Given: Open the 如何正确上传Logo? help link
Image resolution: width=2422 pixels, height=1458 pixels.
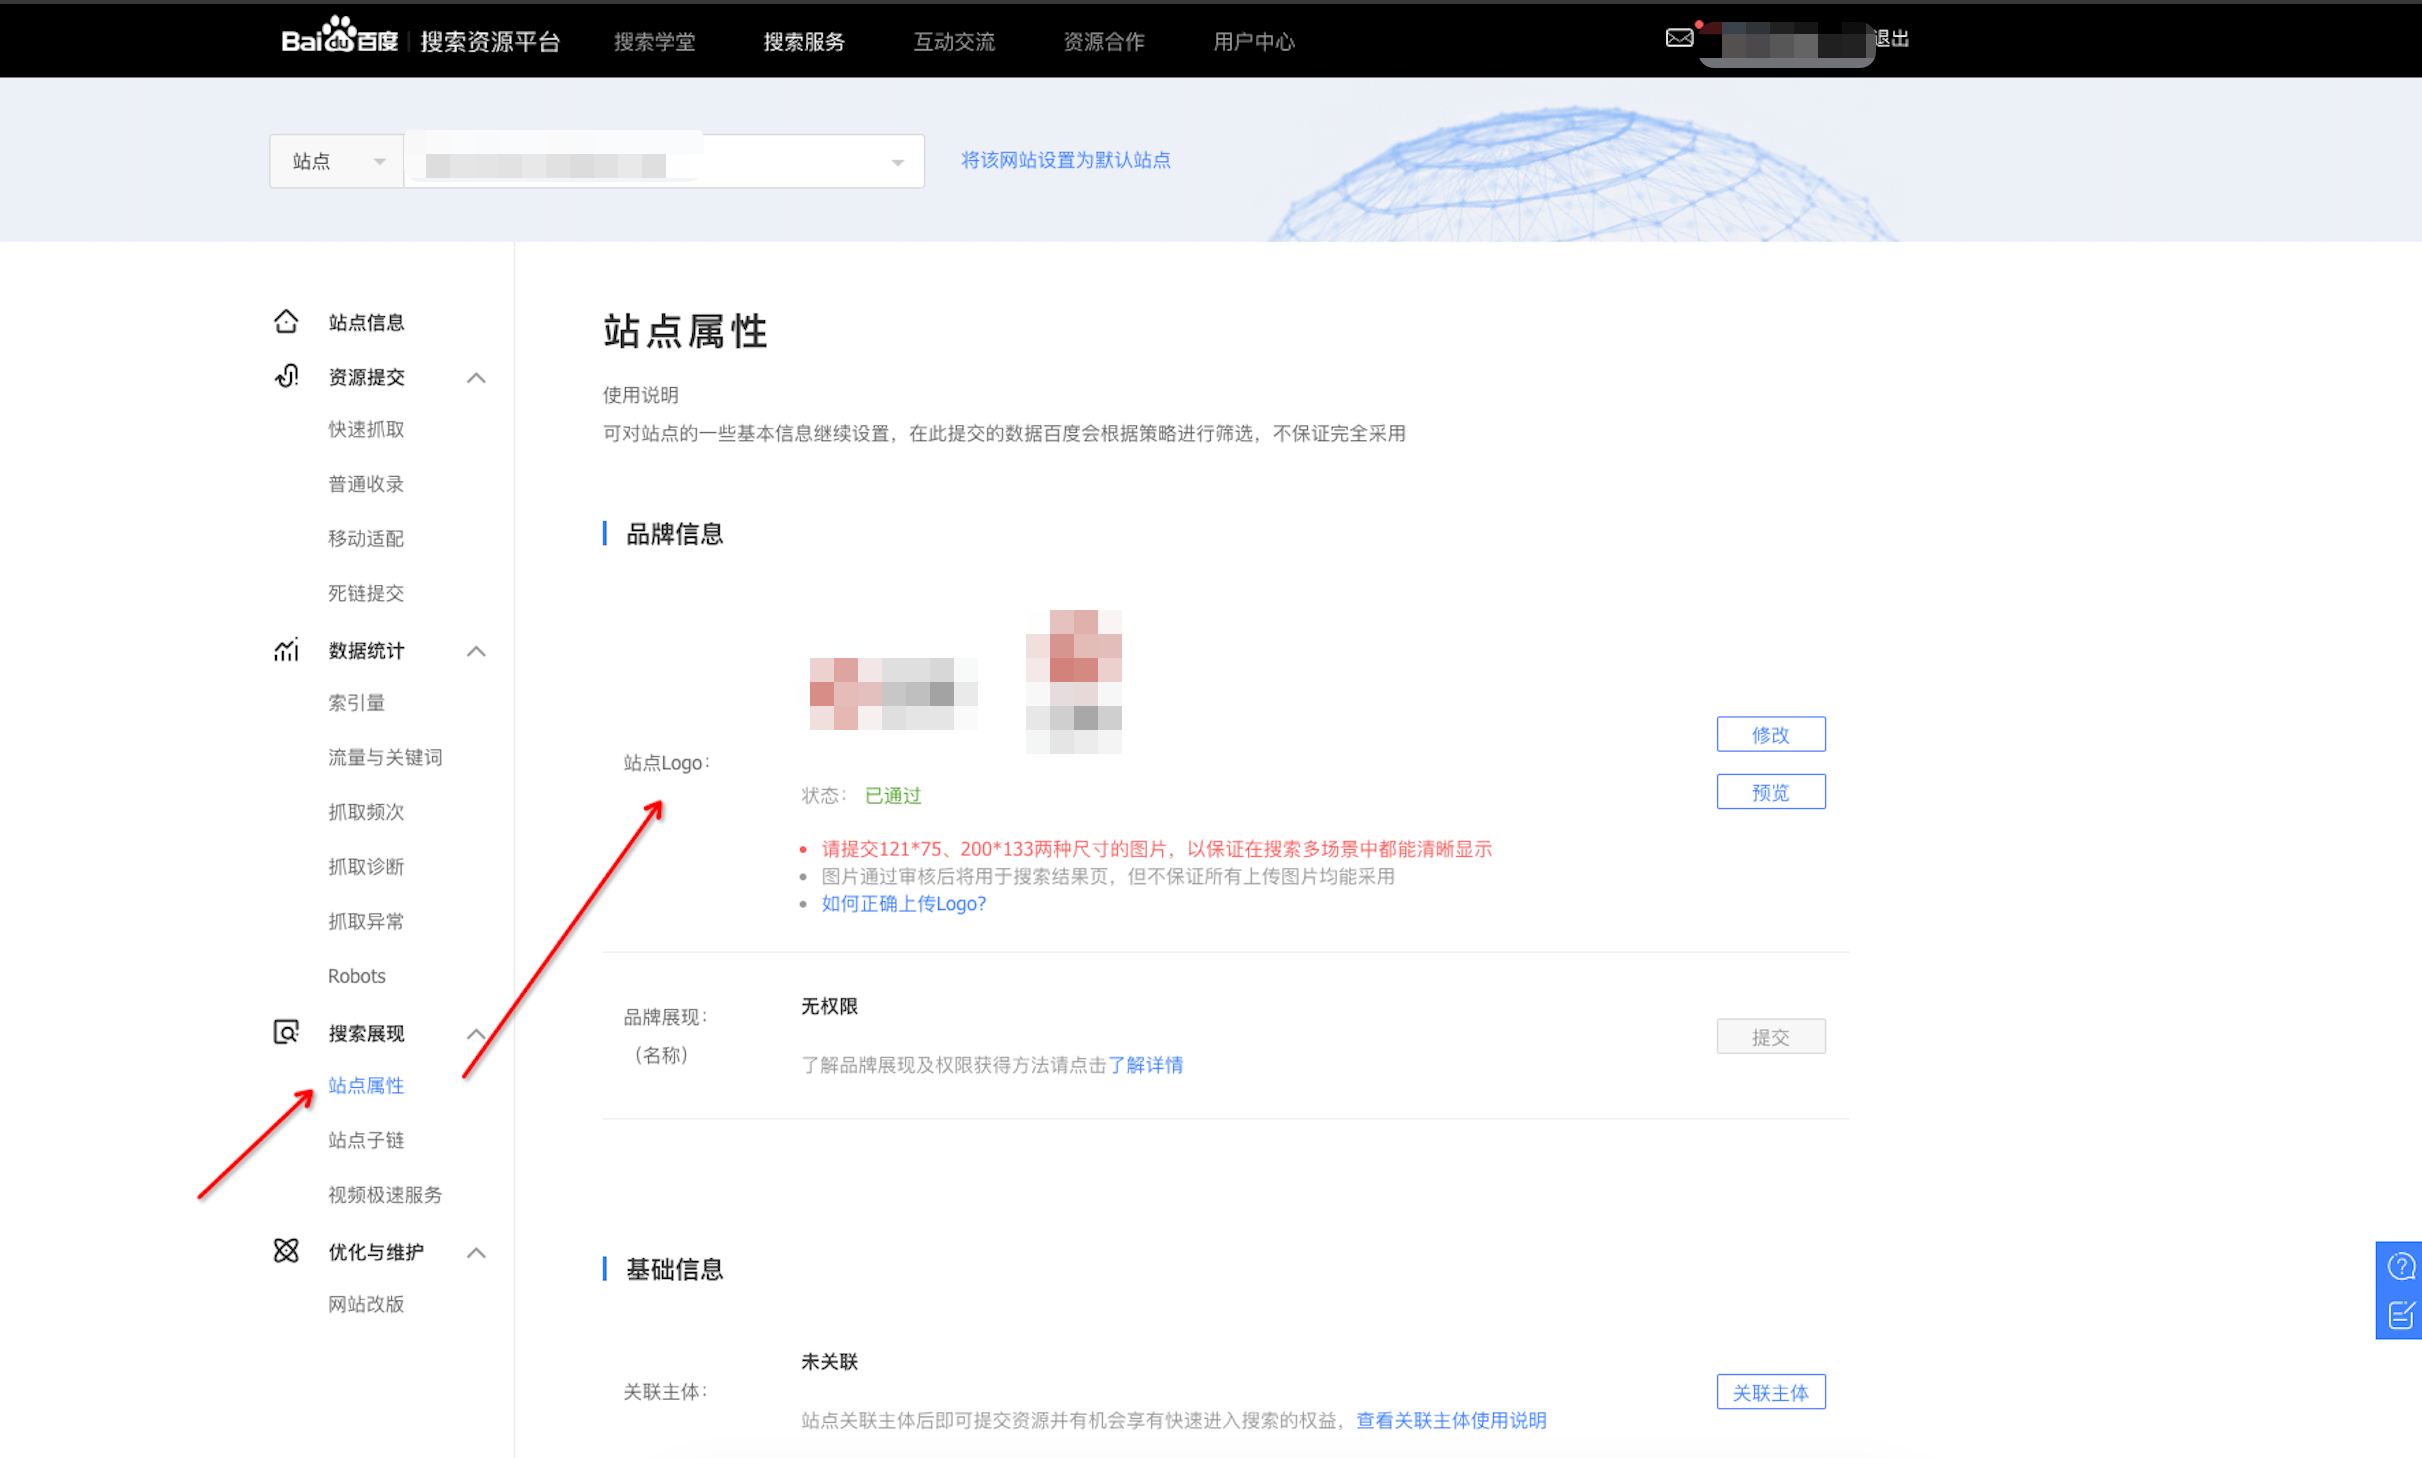Looking at the screenshot, I should tap(904, 903).
